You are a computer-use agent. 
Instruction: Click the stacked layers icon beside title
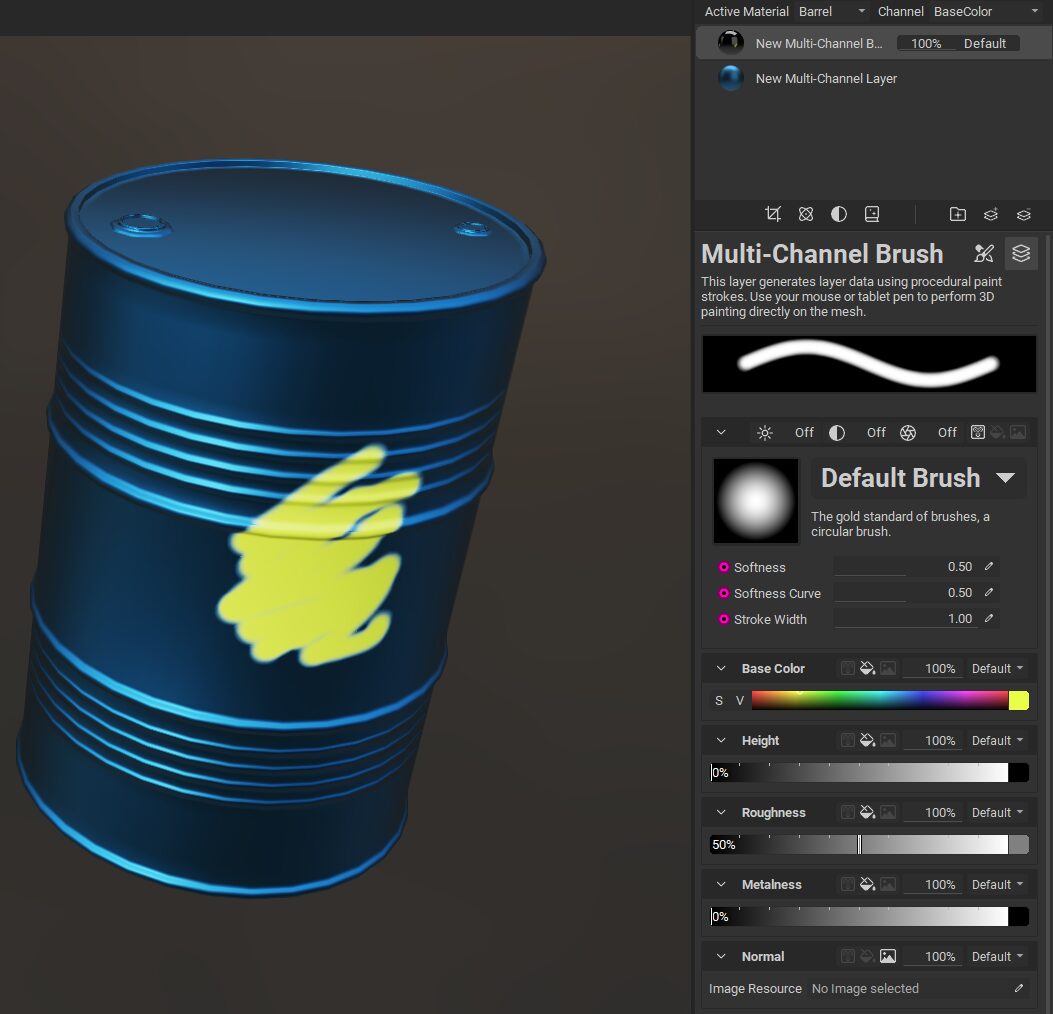click(1020, 253)
